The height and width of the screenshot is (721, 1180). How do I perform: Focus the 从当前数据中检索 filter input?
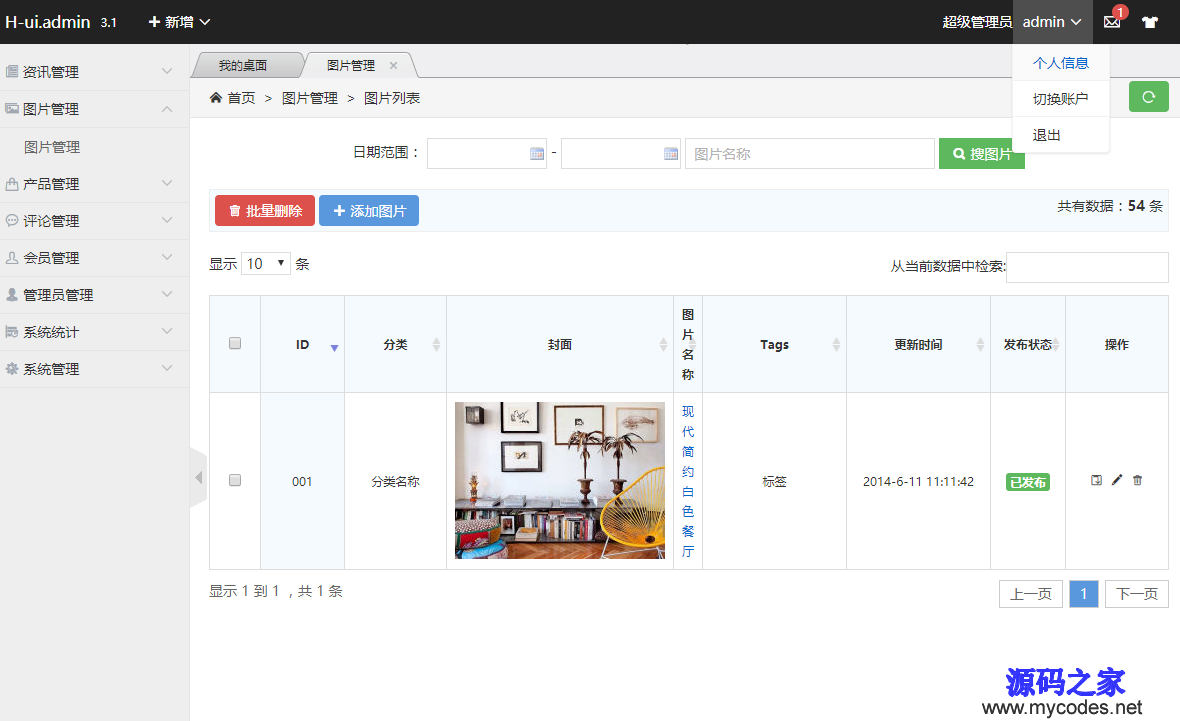point(1087,267)
